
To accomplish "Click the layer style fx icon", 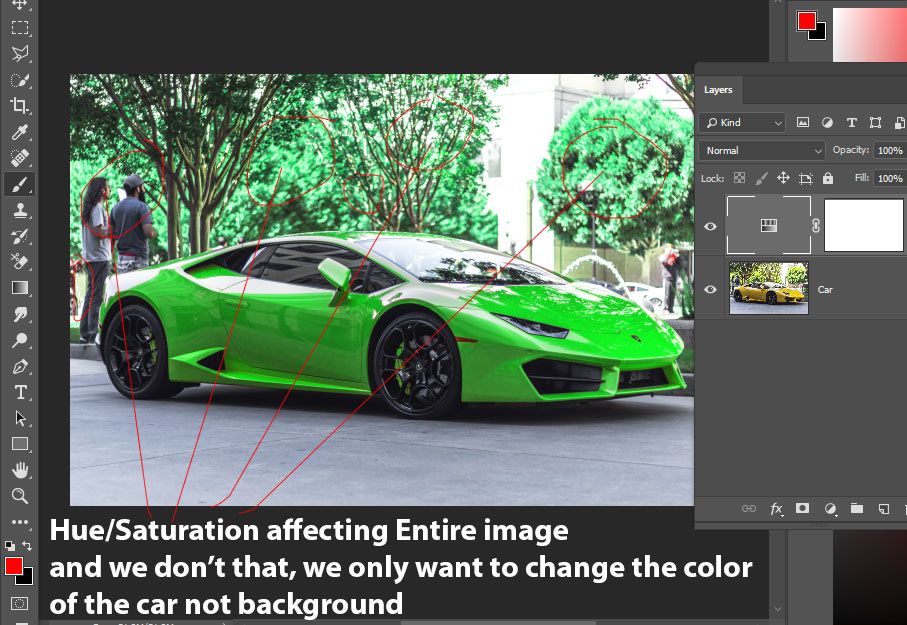I will point(776,509).
